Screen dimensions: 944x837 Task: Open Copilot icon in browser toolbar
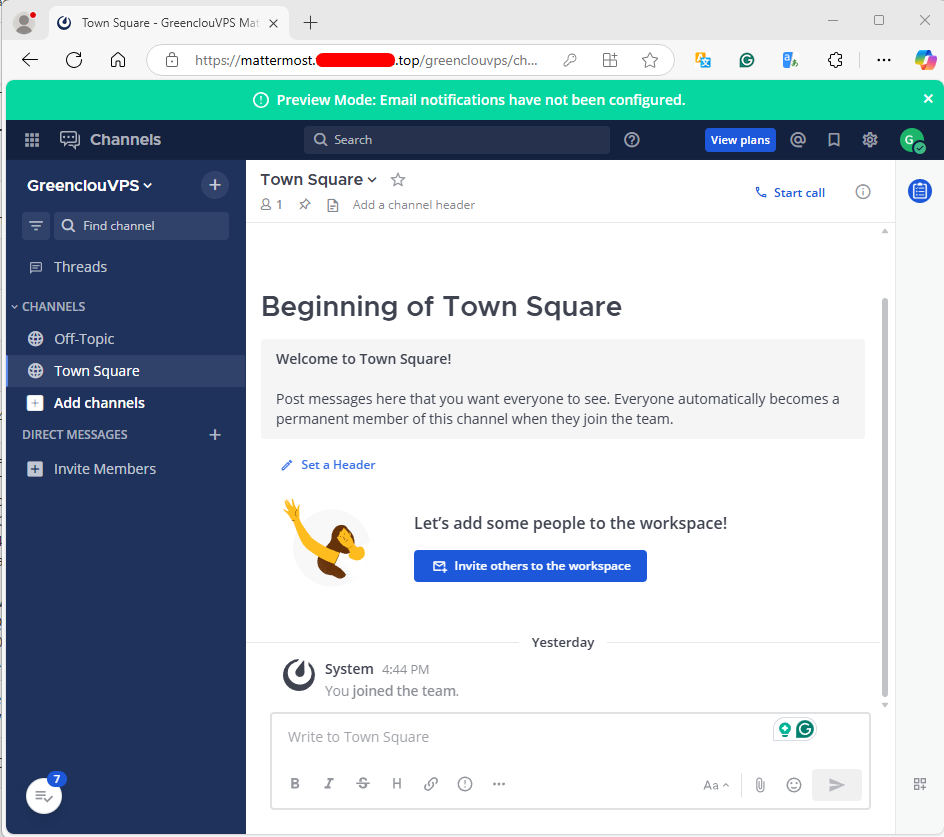925,60
